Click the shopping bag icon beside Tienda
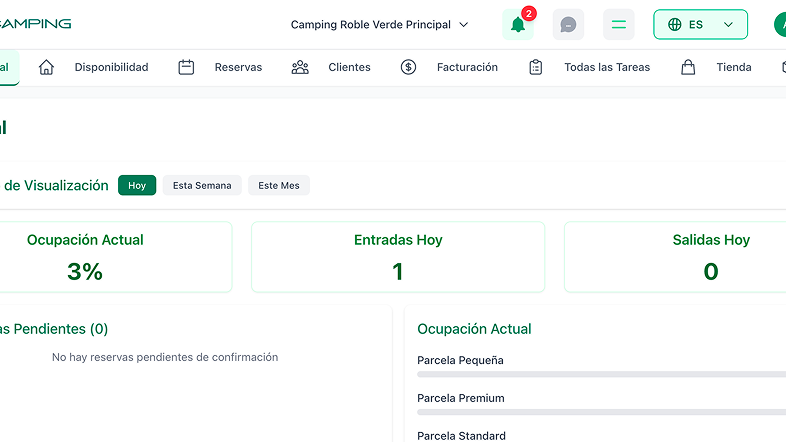 tap(688, 67)
